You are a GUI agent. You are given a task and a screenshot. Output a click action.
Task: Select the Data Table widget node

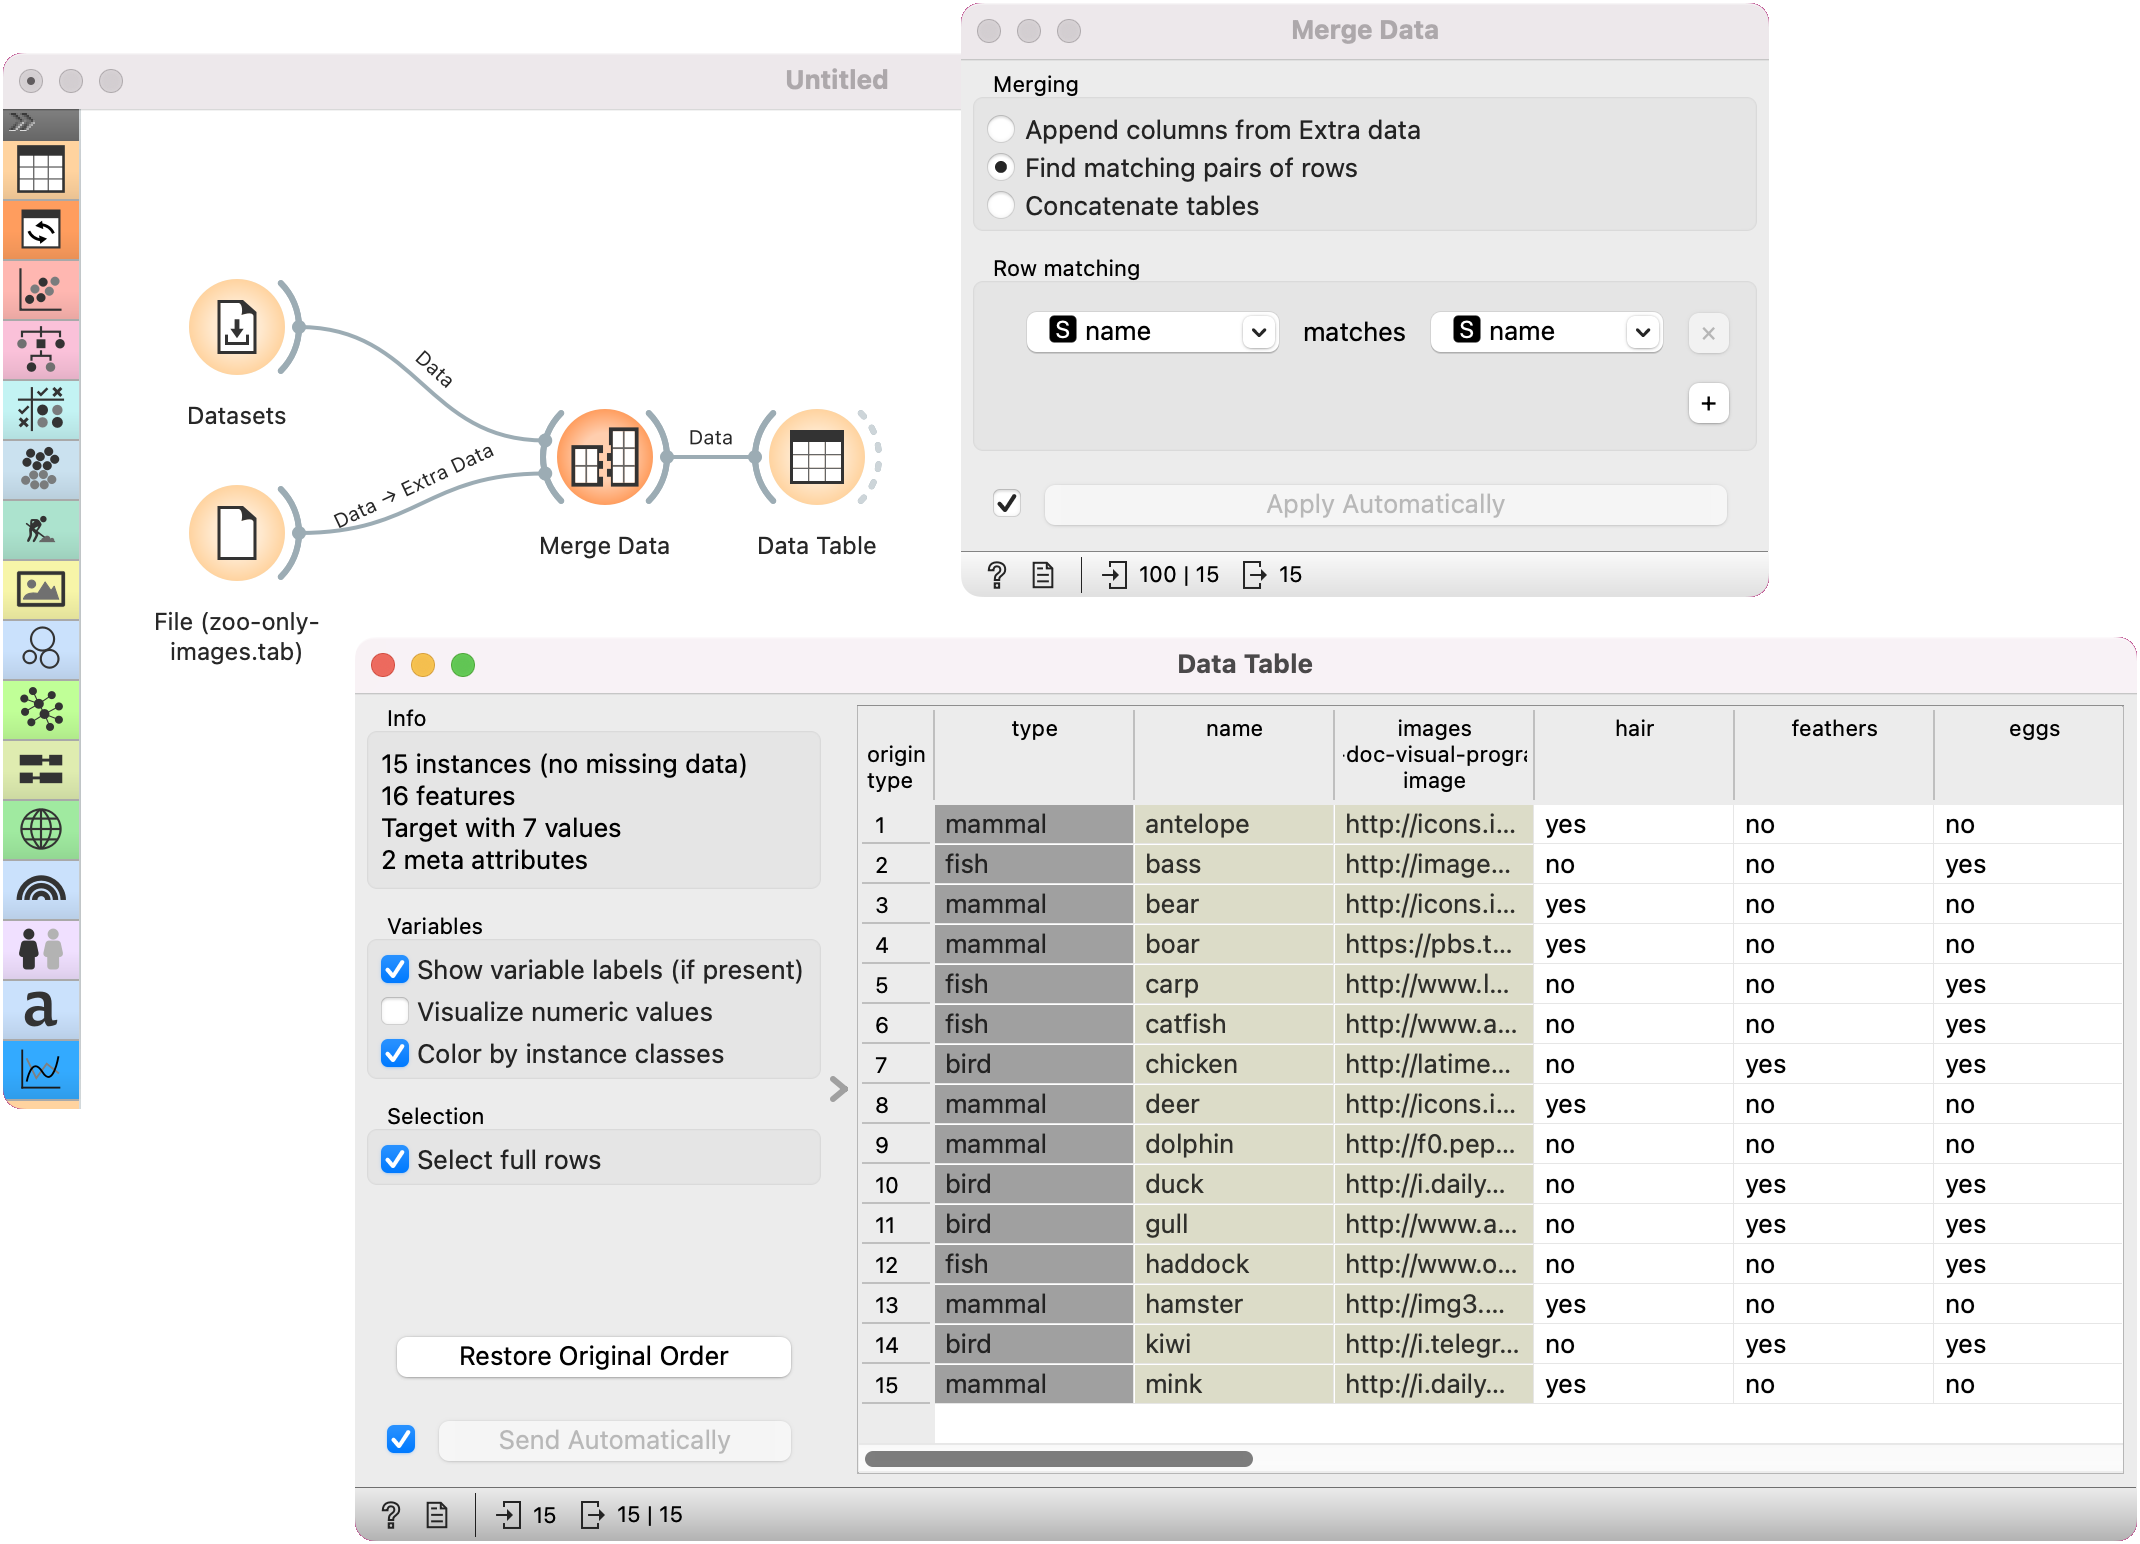coord(817,458)
